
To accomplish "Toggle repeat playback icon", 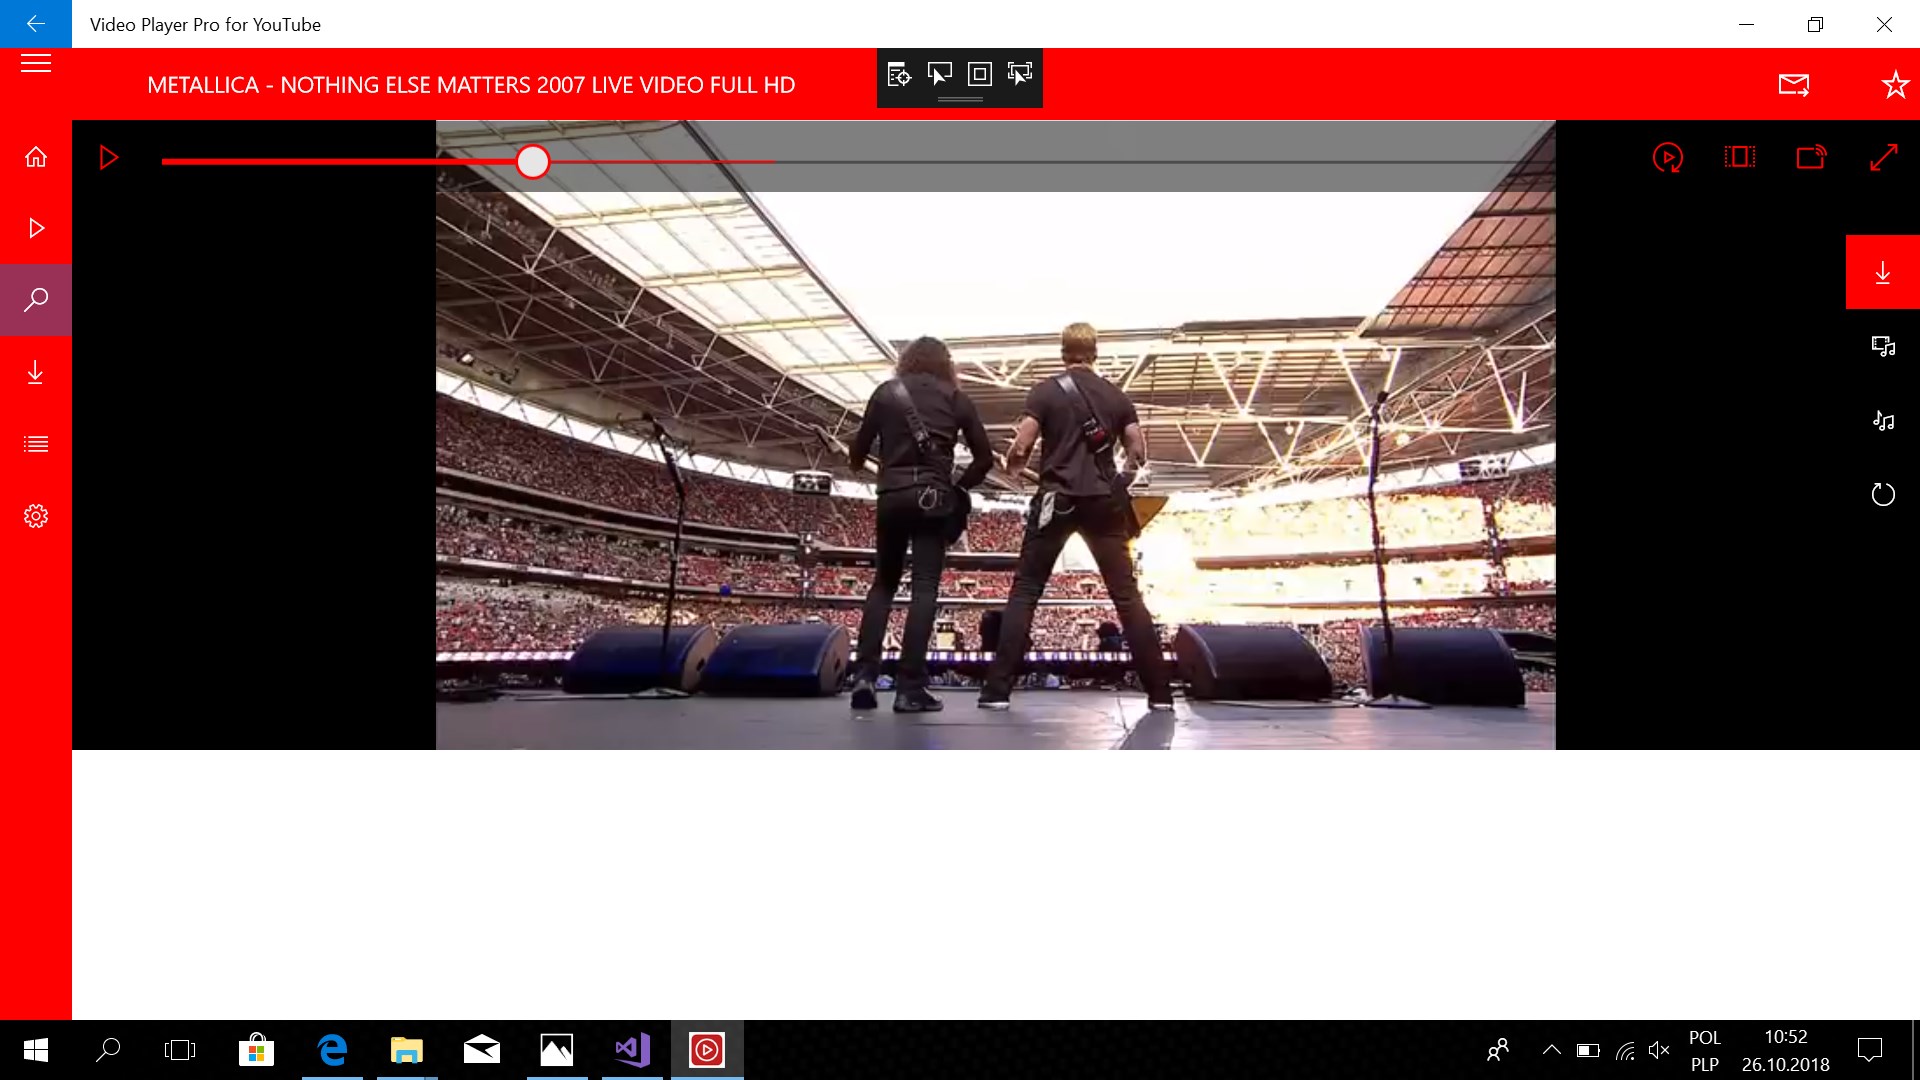I will [1668, 157].
